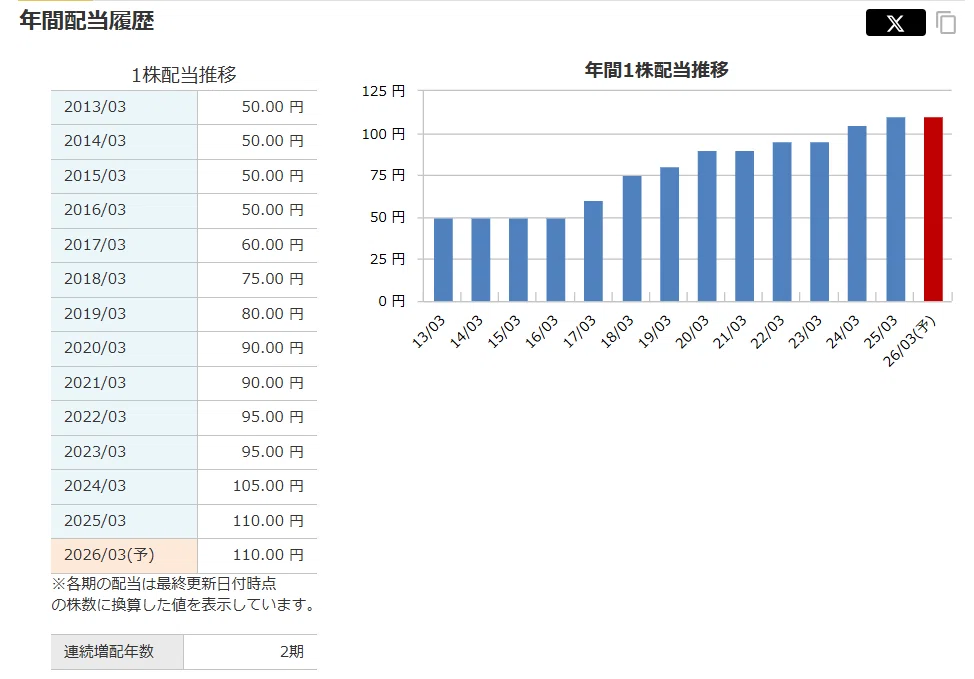
Task: Click the 25/03 chart bar
Action: click(x=896, y=209)
